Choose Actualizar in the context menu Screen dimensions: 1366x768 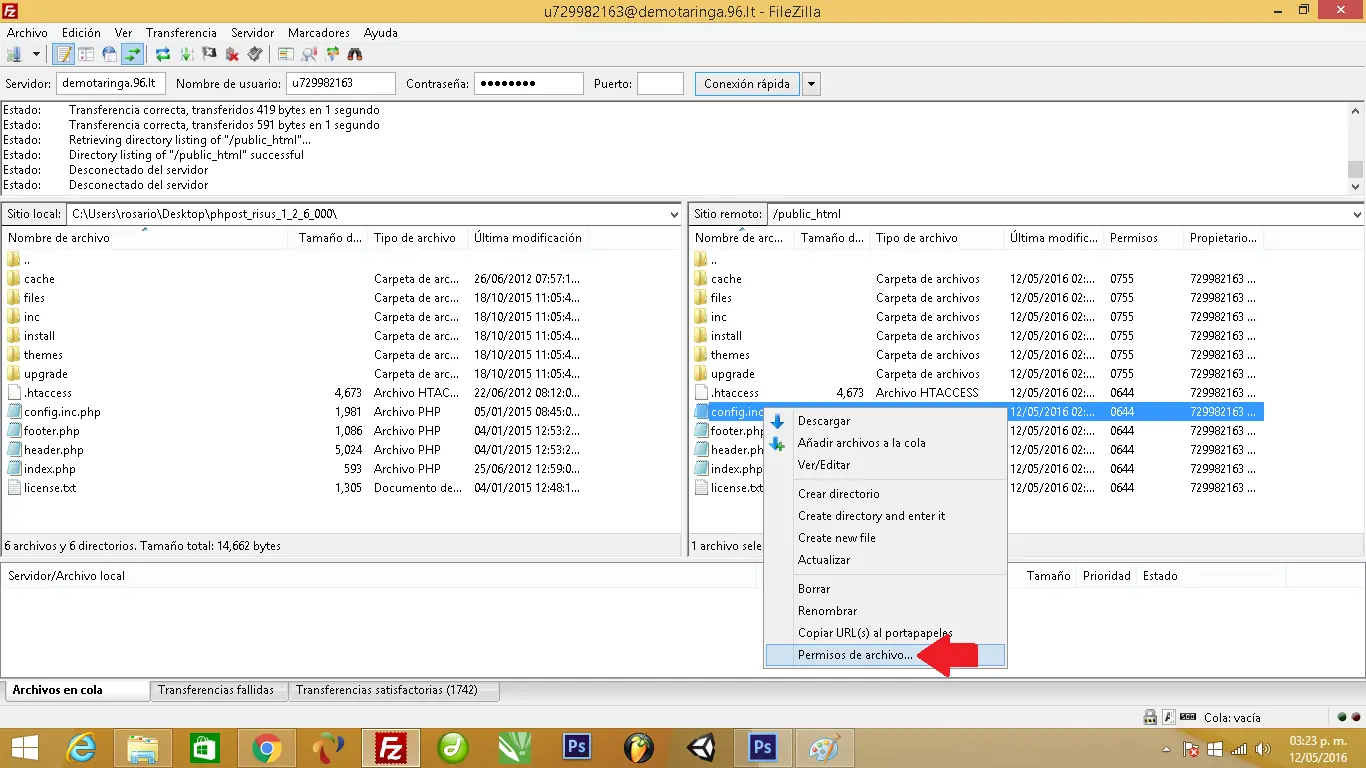[824, 560]
